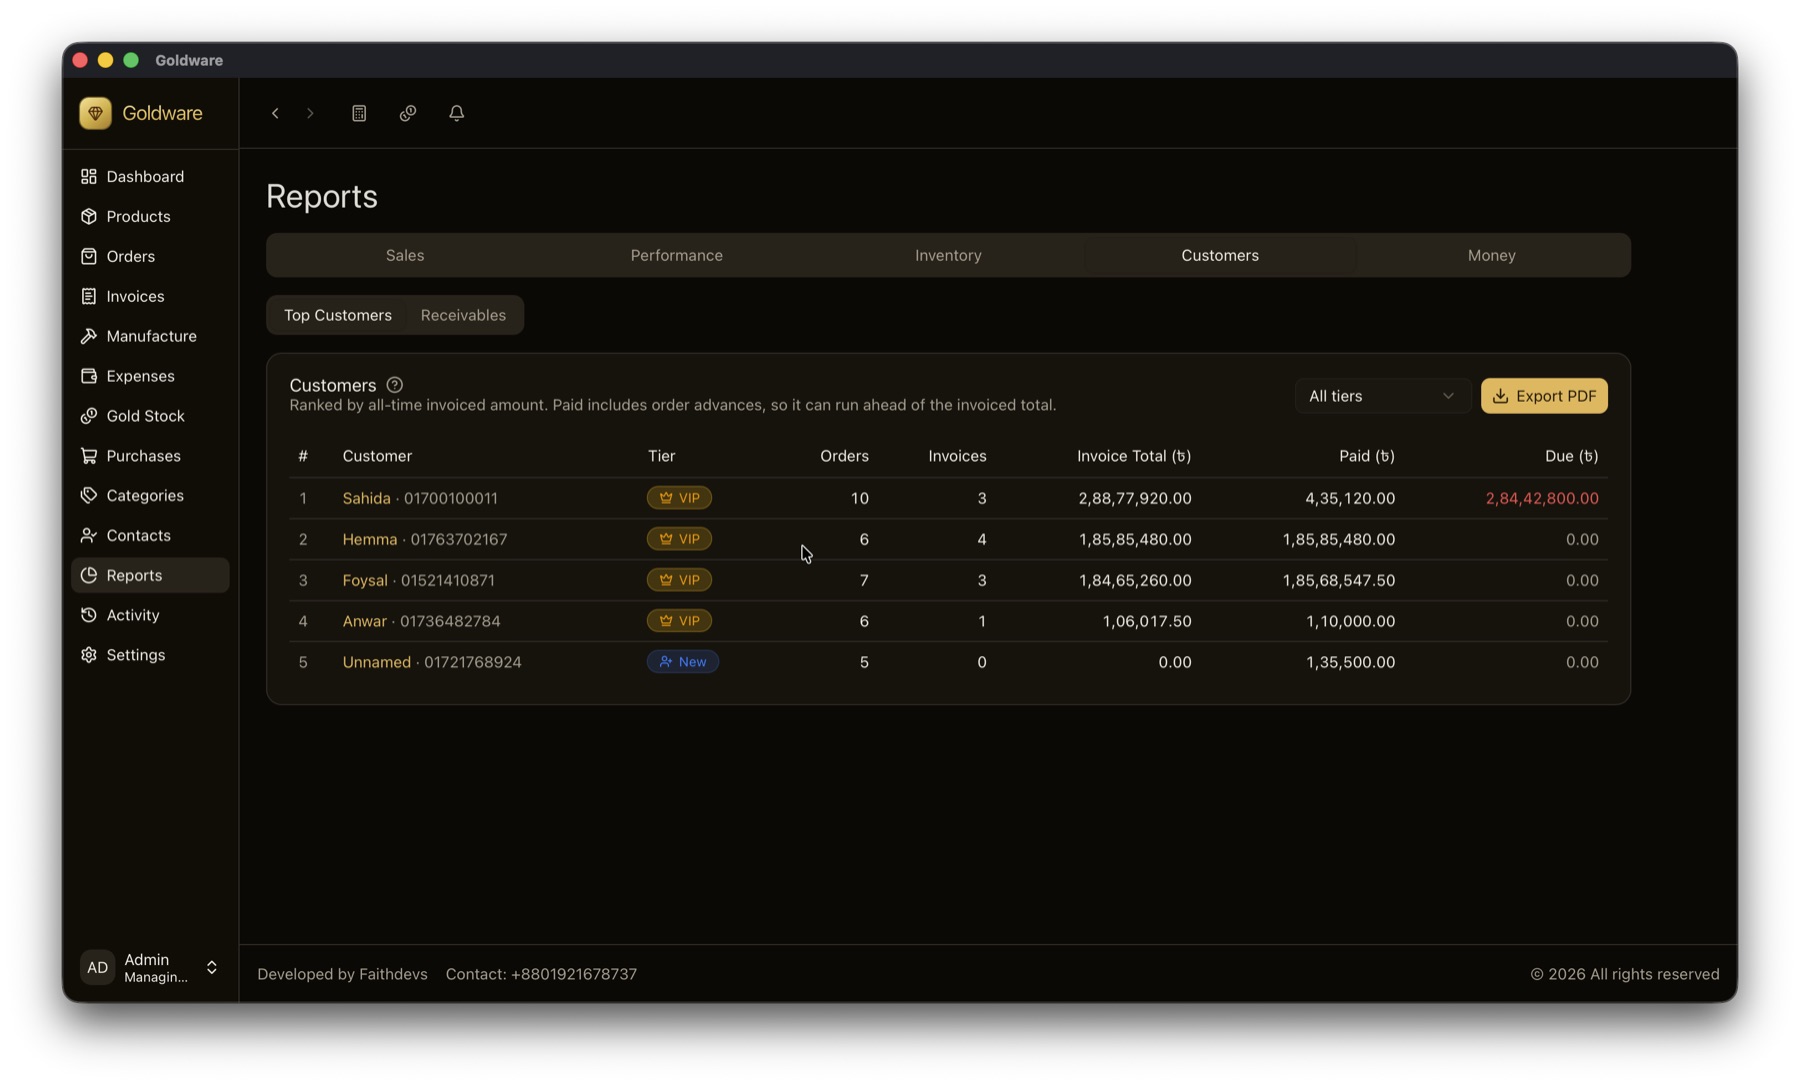Click the AD avatar

pyautogui.click(x=97, y=968)
